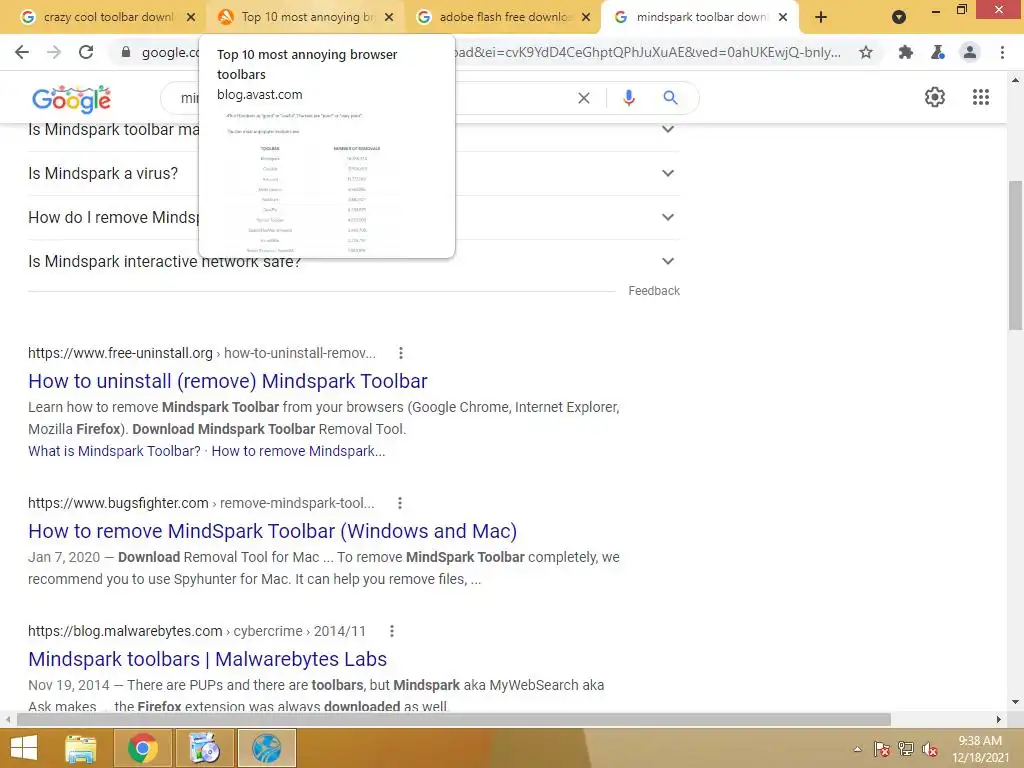The width and height of the screenshot is (1024, 768).
Task: Click the free-uninstall.org URL text
Action: (x=202, y=353)
